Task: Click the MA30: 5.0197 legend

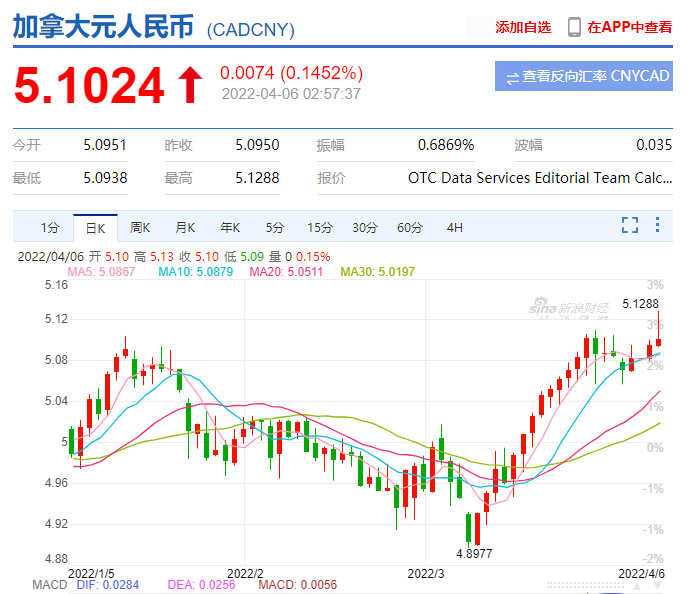Action: point(378,272)
